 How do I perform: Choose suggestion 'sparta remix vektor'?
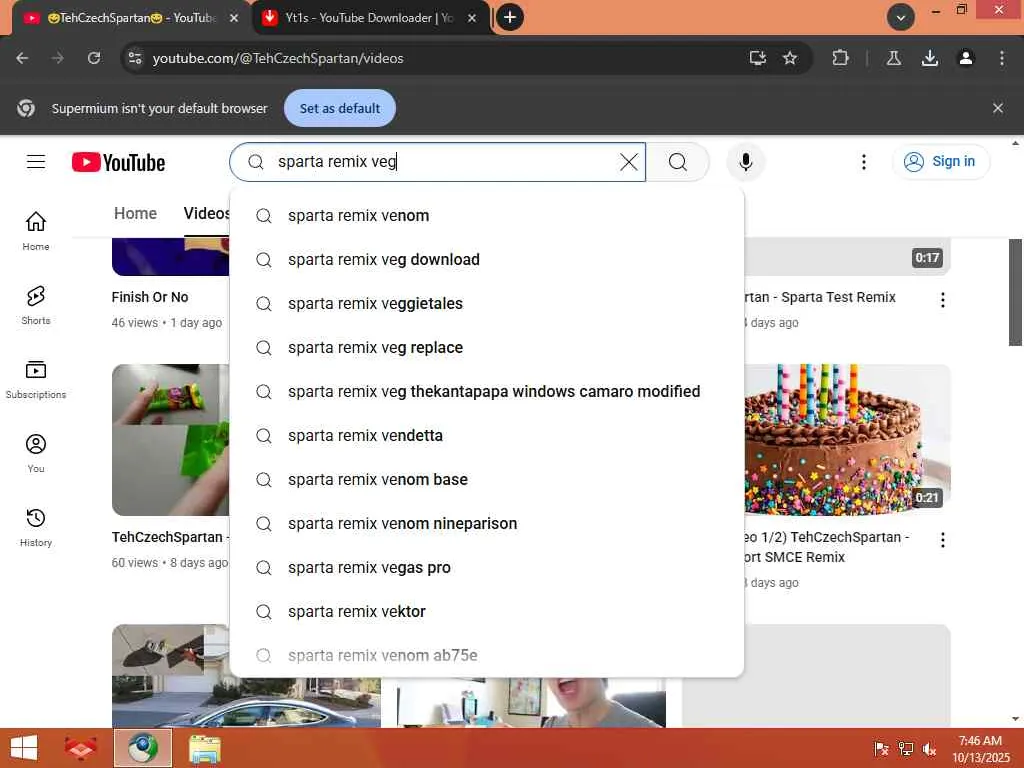(x=487, y=611)
